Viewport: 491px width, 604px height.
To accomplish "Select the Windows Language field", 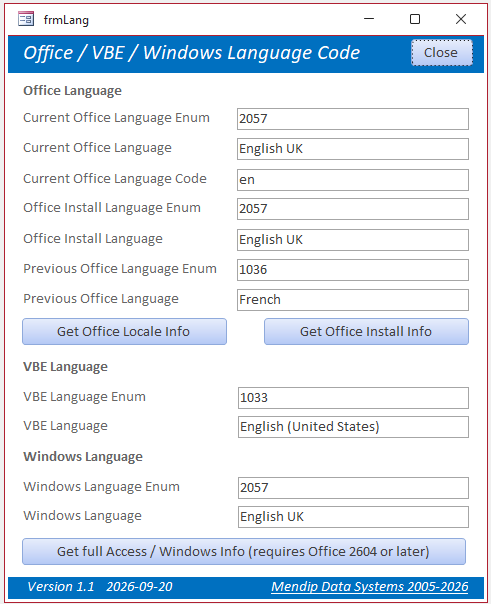I will tap(353, 517).
